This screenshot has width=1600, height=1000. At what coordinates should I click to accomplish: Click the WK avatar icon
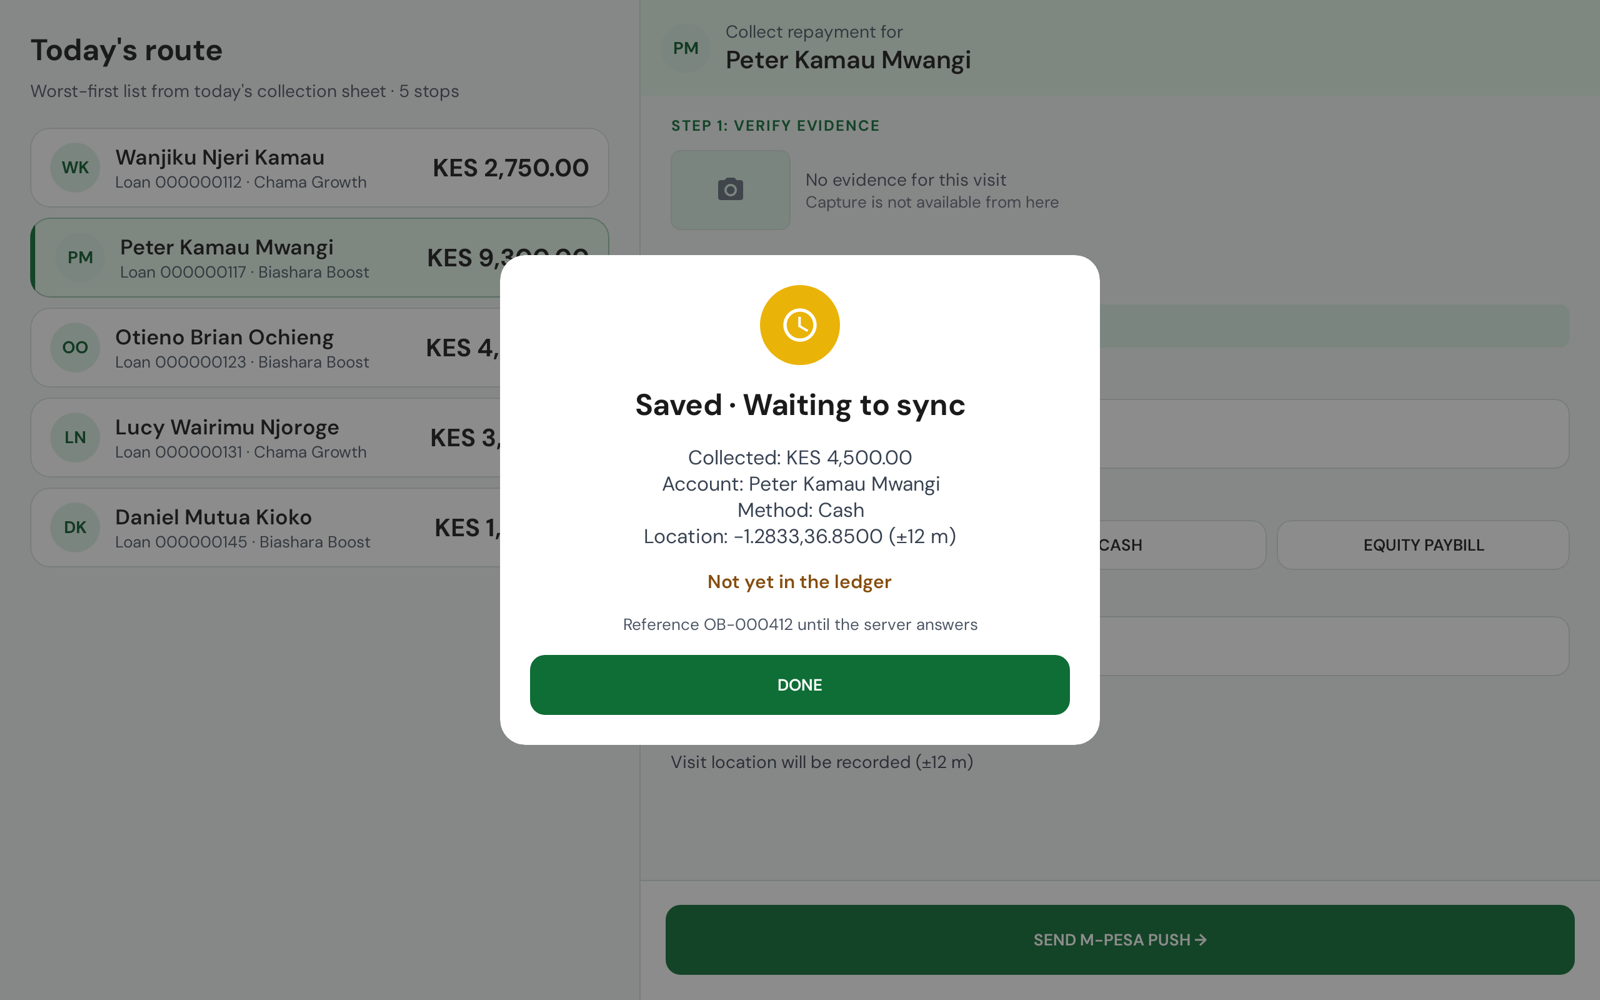coord(75,168)
